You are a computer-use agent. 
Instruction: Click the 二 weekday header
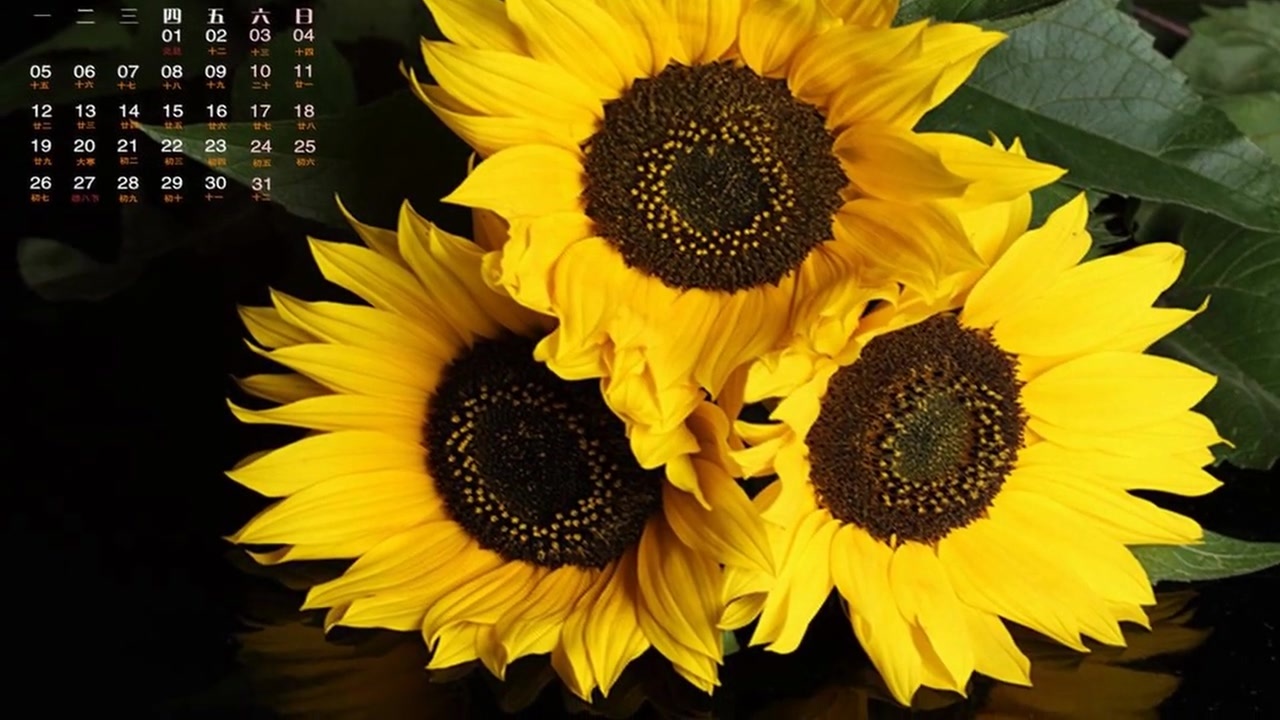pos(85,16)
